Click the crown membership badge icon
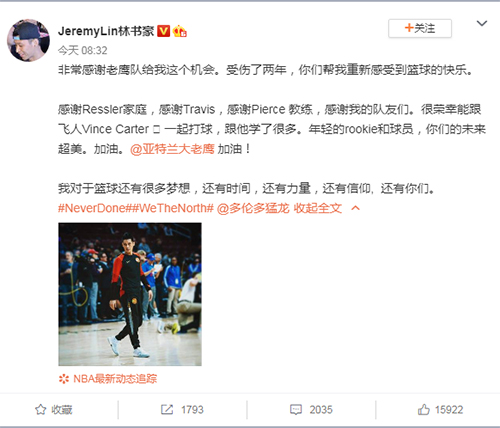This screenshot has height=428, width=500. click(180, 31)
